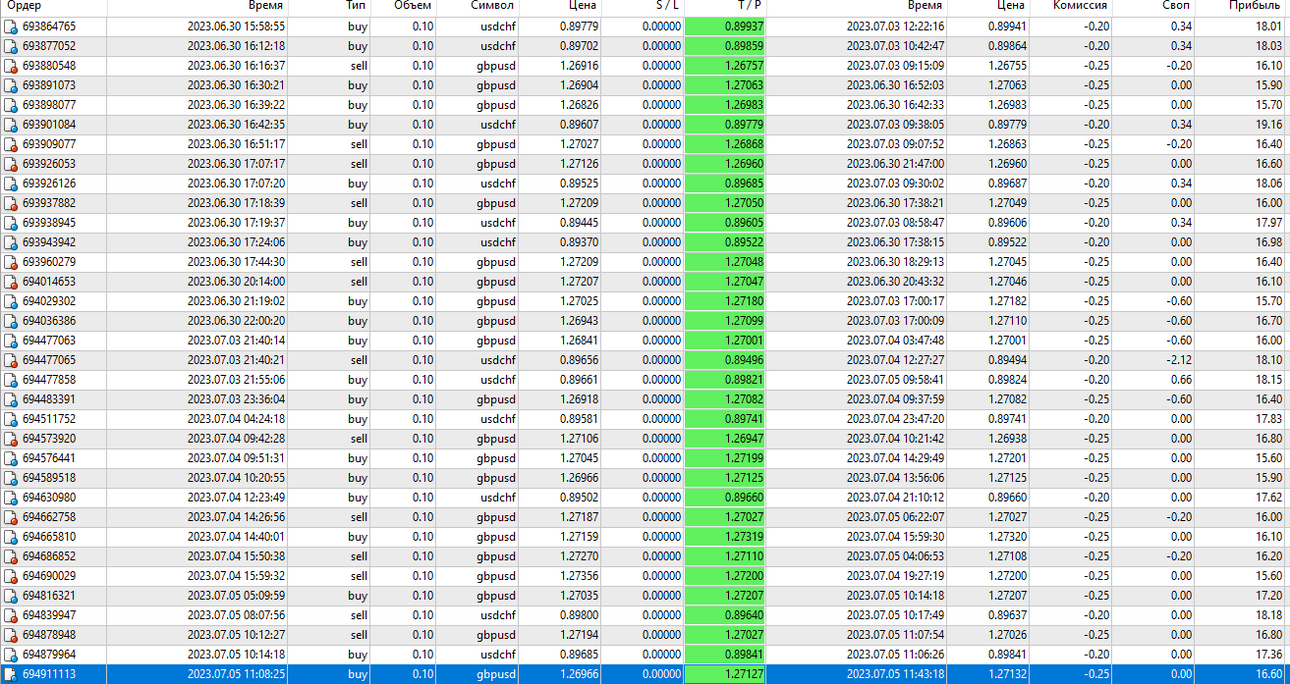The image size is (1290, 684).
Task: Click the order icon beside 694511752
Action: click(x=11, y=419)
